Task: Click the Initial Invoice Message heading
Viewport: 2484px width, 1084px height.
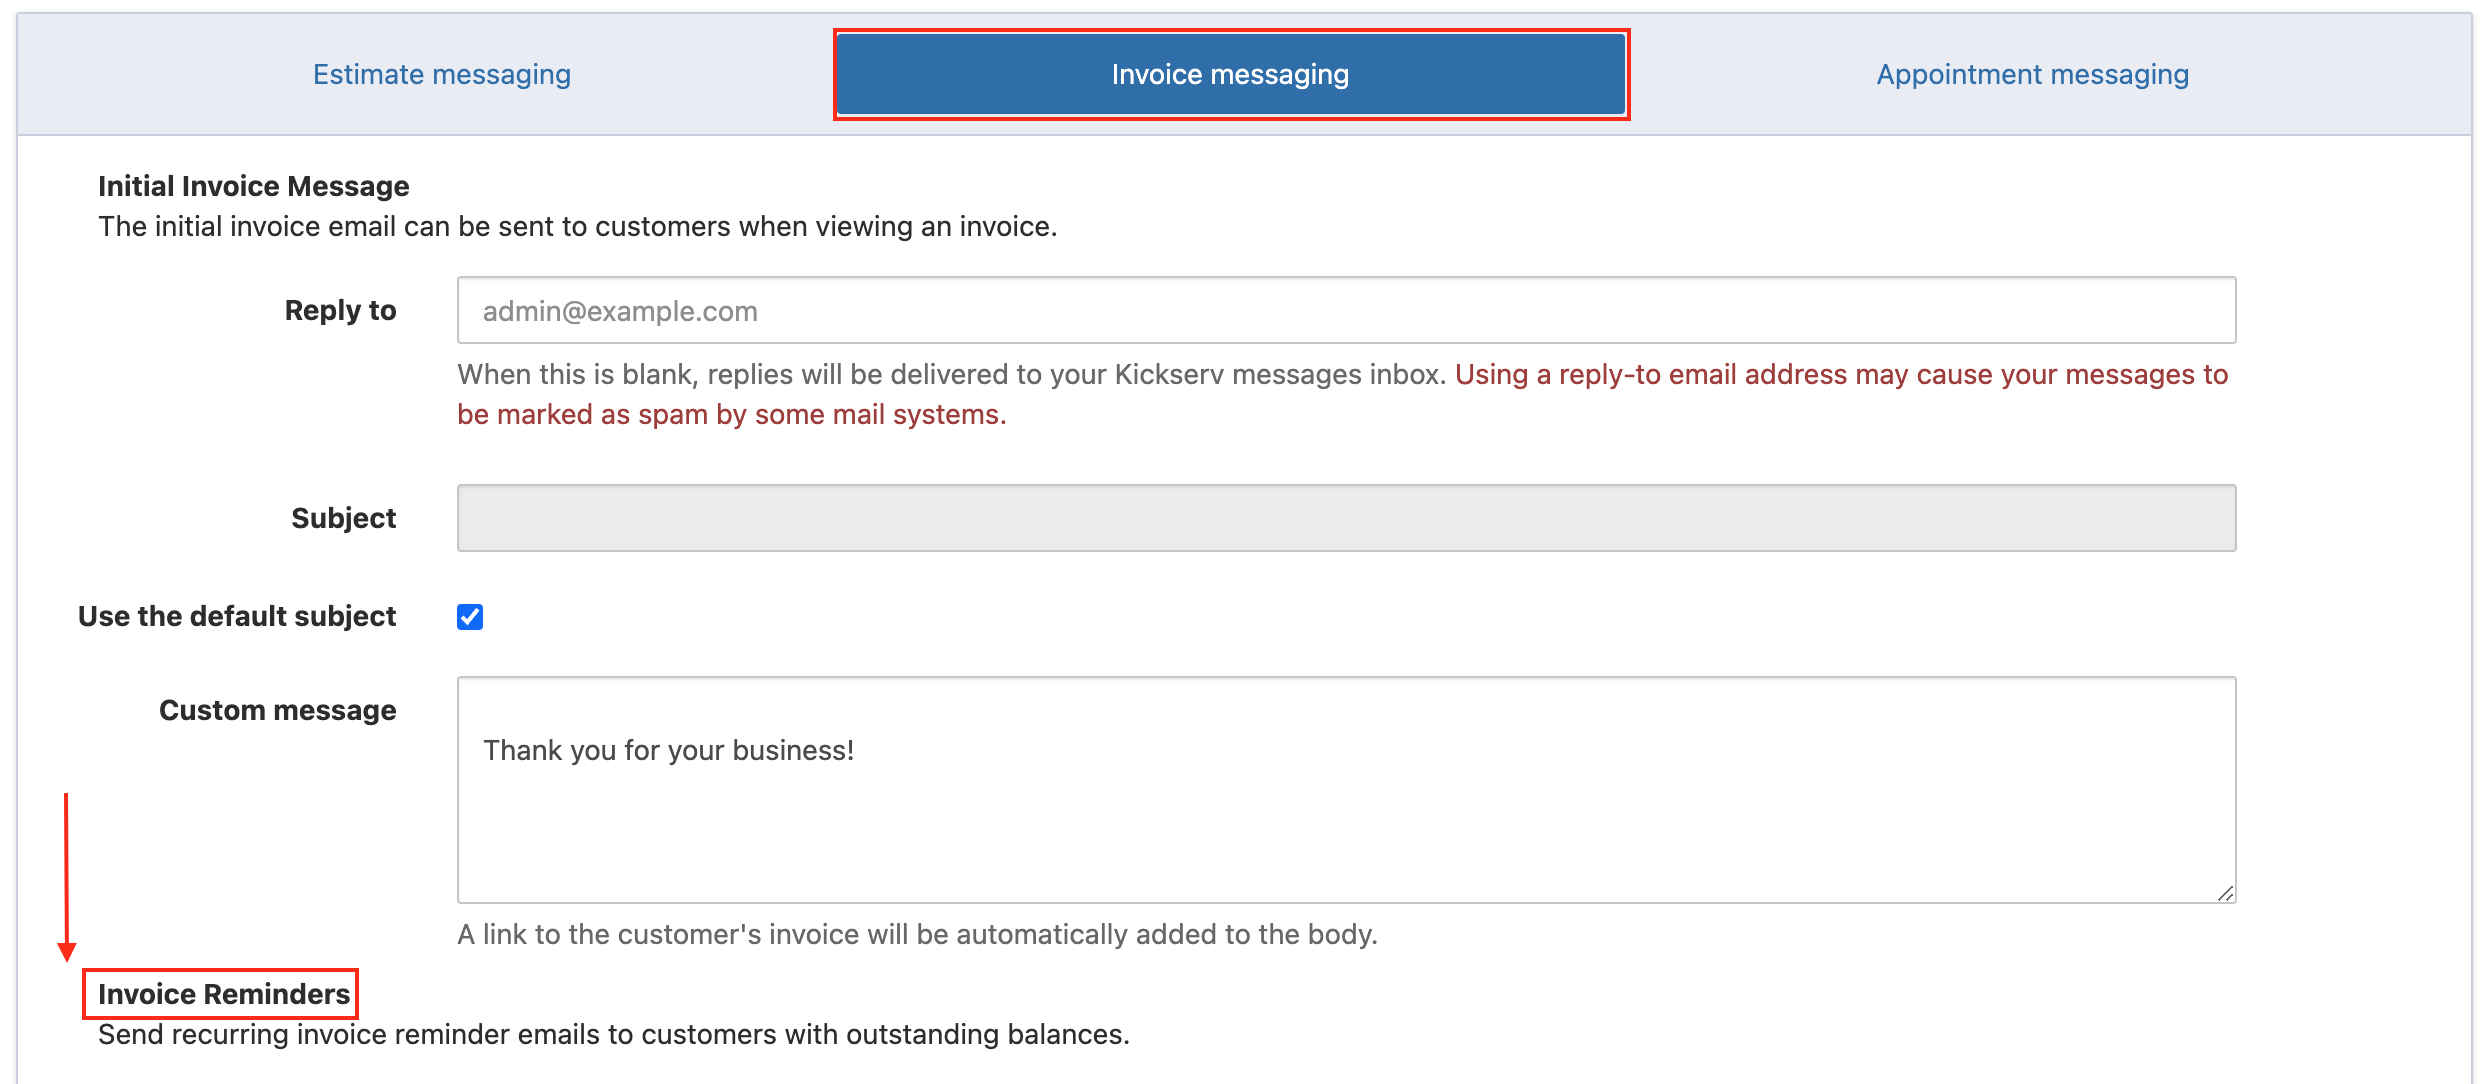Action: 253,186
